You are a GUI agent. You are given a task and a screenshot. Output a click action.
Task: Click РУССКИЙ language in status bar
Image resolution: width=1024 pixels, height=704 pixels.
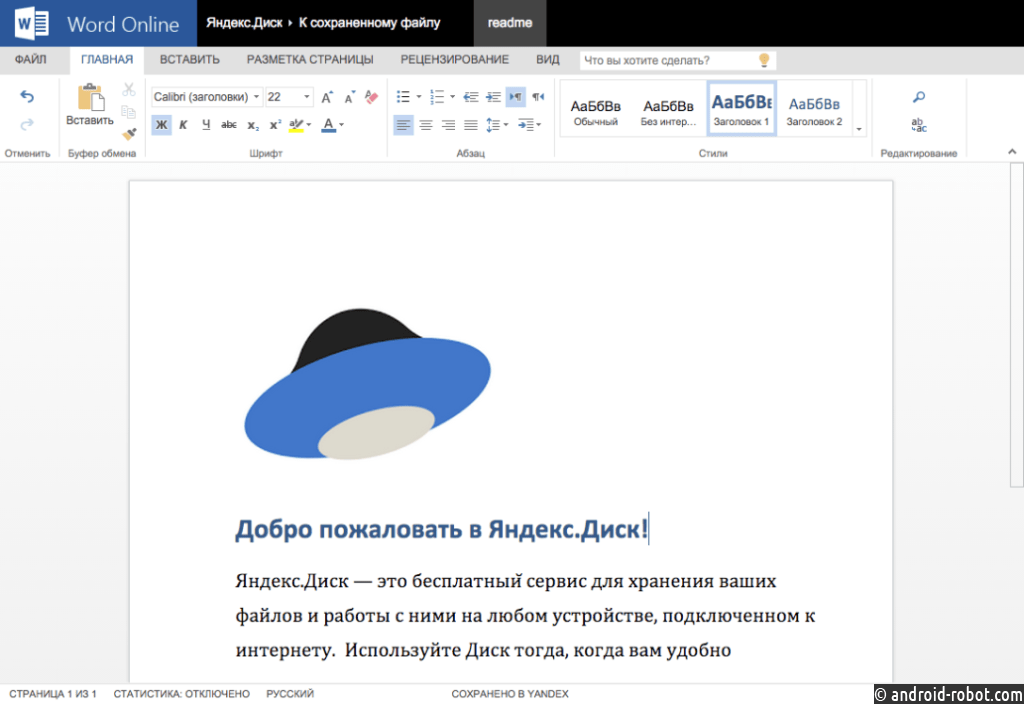tap(290, 694)
